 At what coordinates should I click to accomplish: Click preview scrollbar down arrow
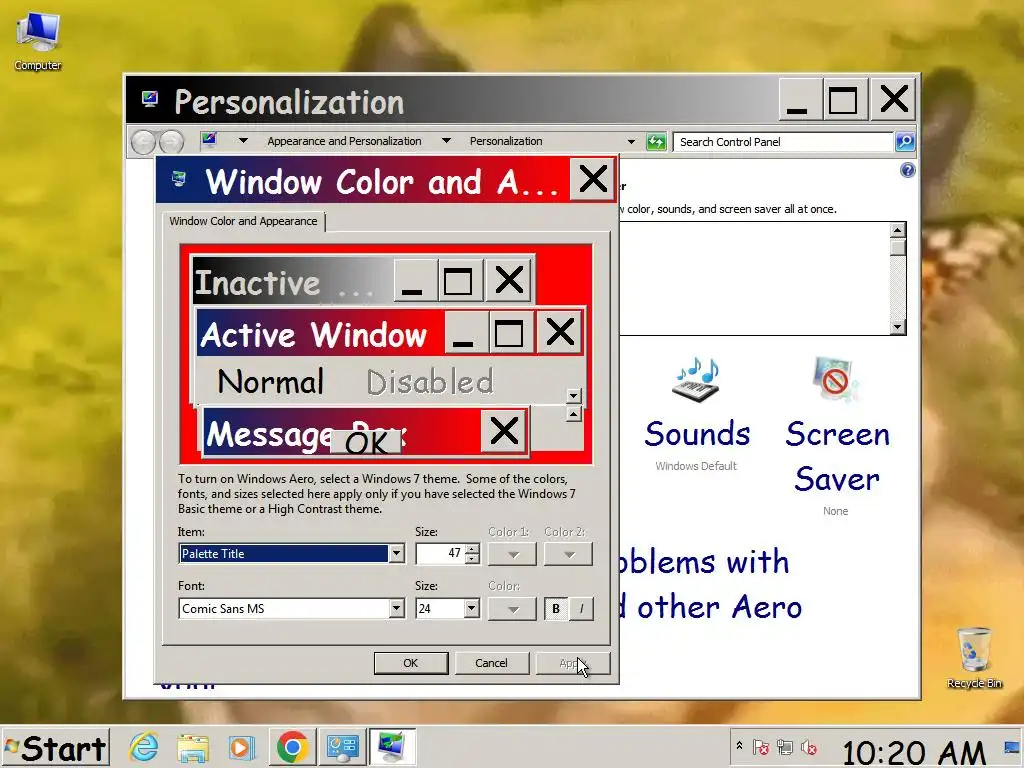(x=573, y=395)
